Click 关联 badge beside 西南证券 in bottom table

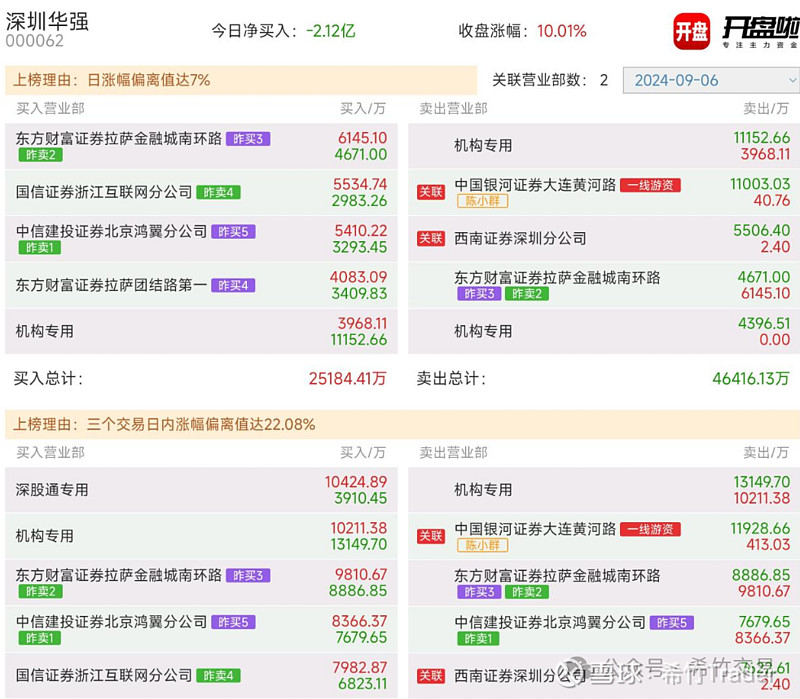(431, 676)
